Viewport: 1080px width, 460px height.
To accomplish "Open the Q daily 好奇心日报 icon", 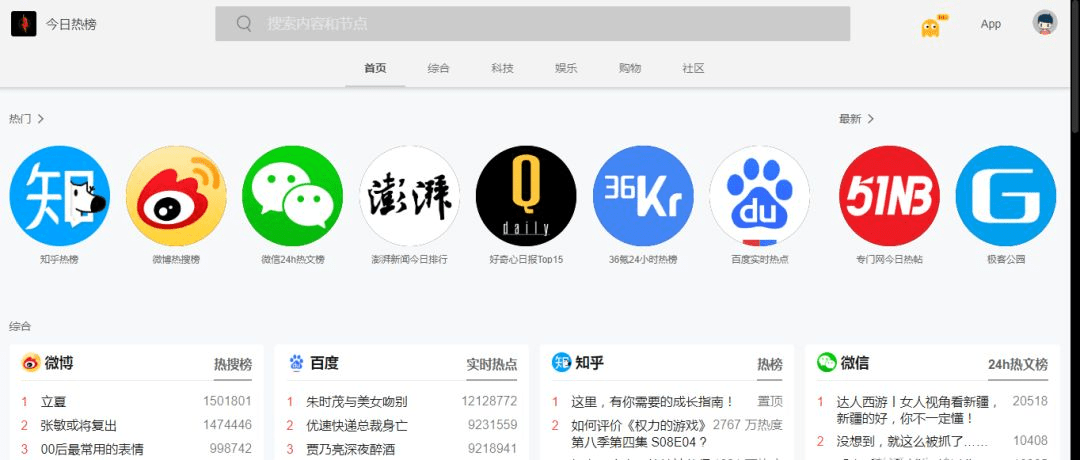I will 526,196.
